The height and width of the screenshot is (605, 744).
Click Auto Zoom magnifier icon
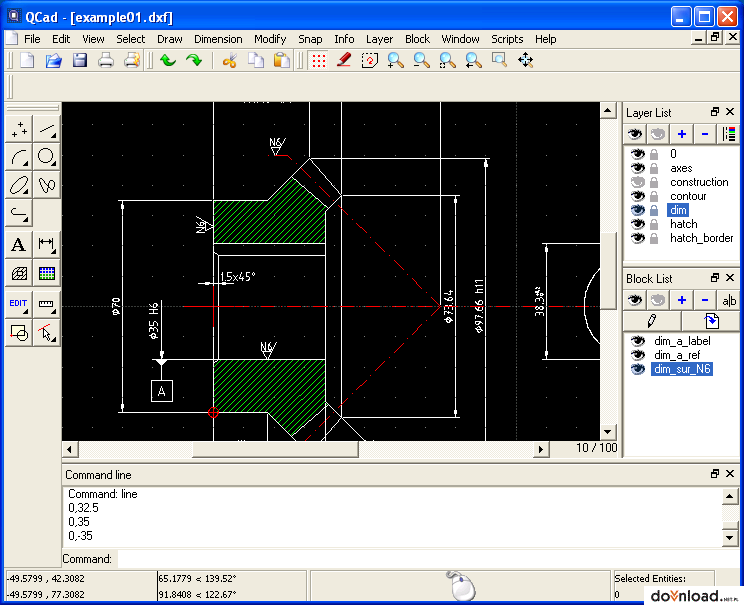[x=447, y=60]
